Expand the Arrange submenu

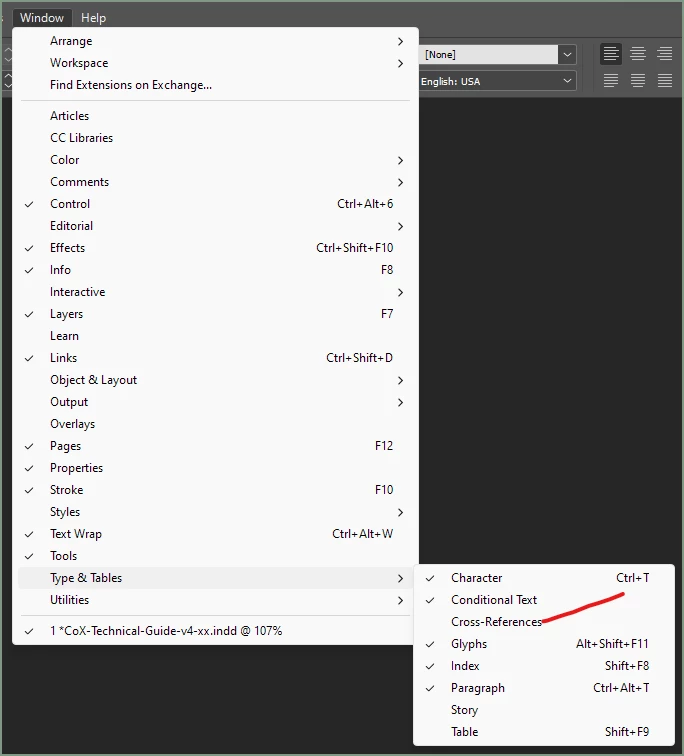pos(215,41)
